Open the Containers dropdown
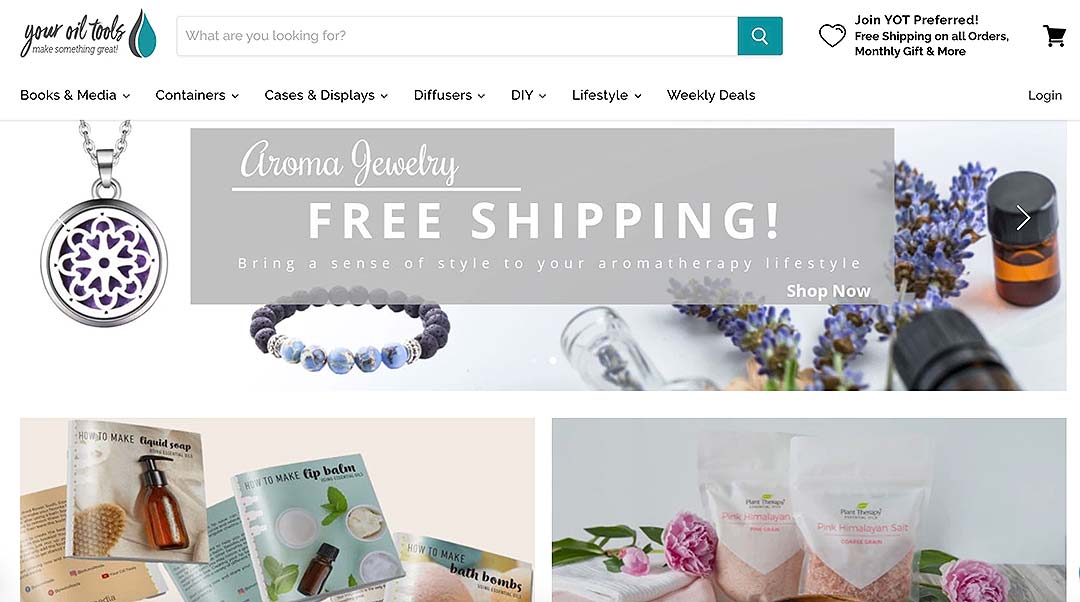 click(x=197, y=96)
